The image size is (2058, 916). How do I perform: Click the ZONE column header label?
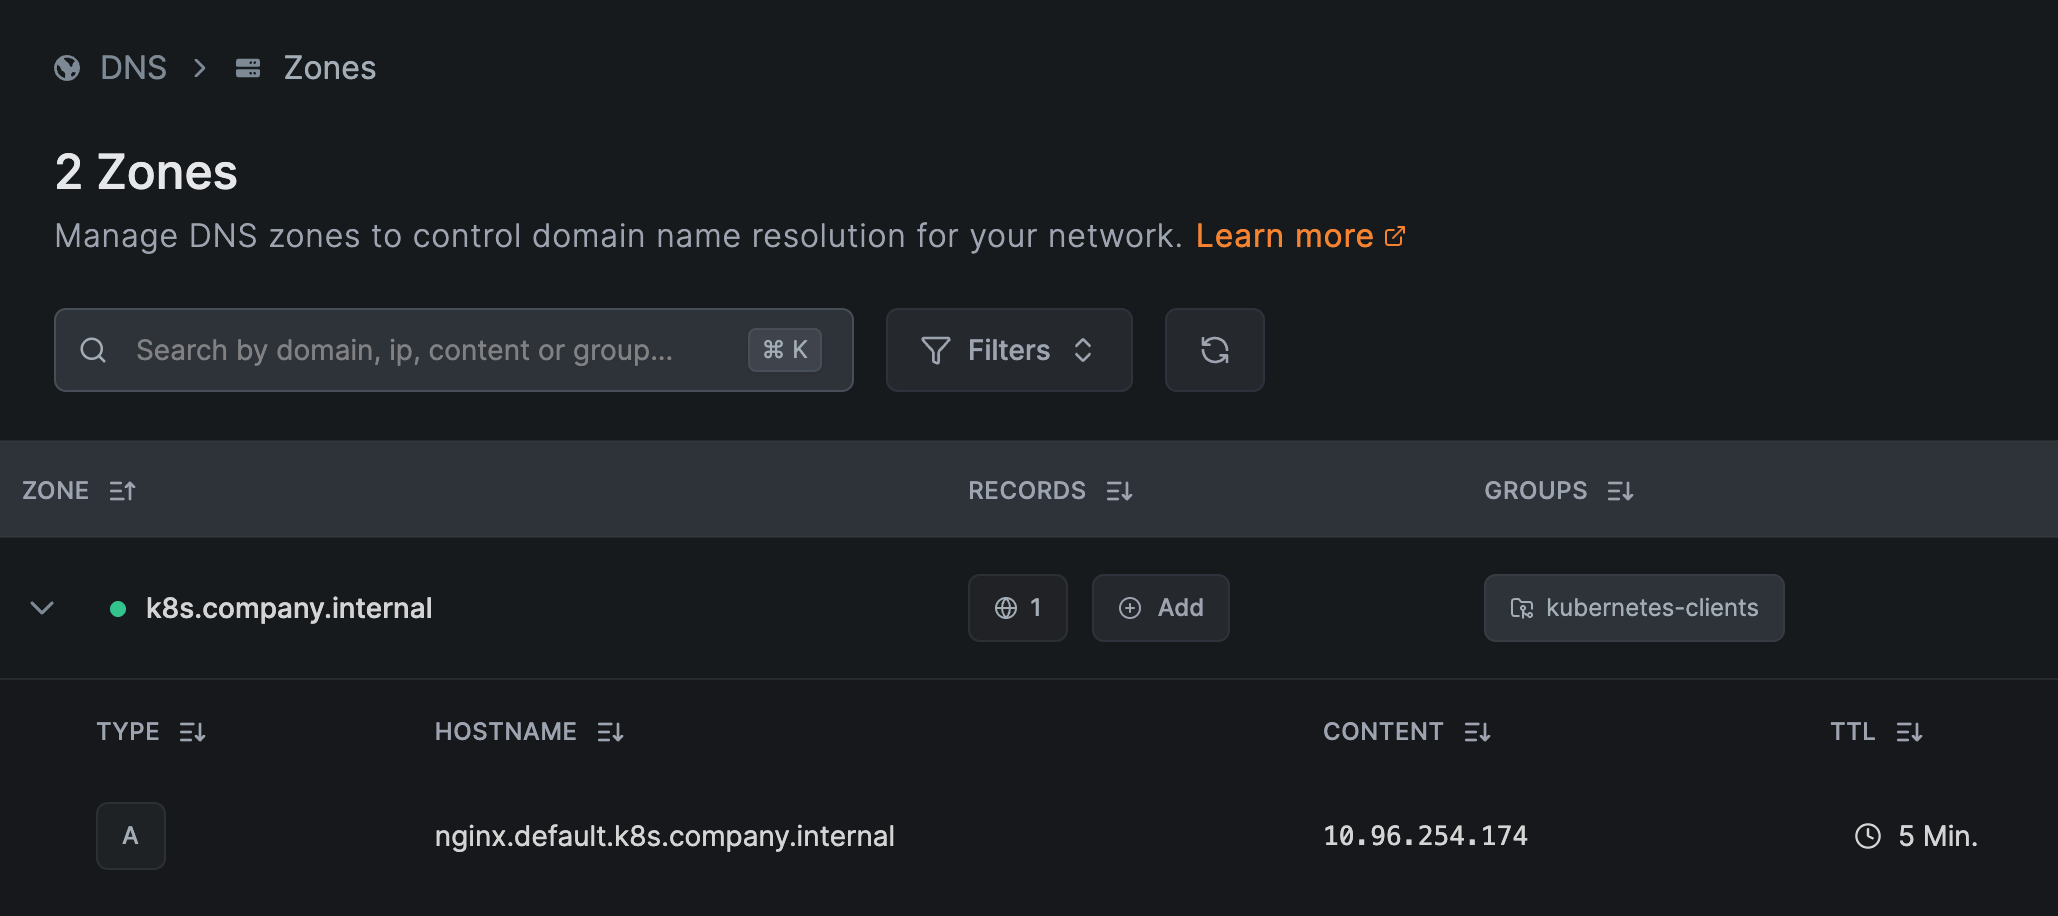click(55, 491)
